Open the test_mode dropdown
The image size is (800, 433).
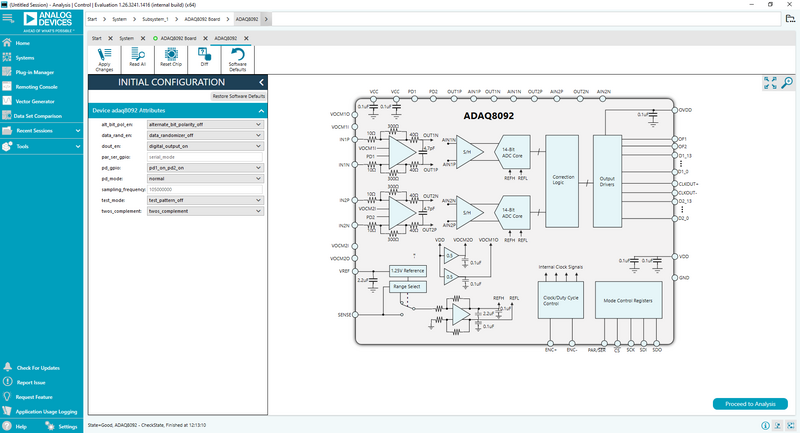[x=205, y=200]
